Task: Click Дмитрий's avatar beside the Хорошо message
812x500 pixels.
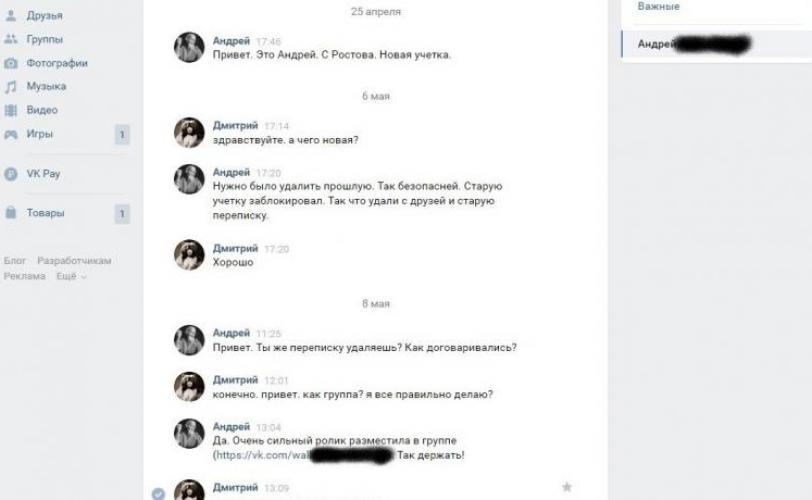Action: [189, 255]
